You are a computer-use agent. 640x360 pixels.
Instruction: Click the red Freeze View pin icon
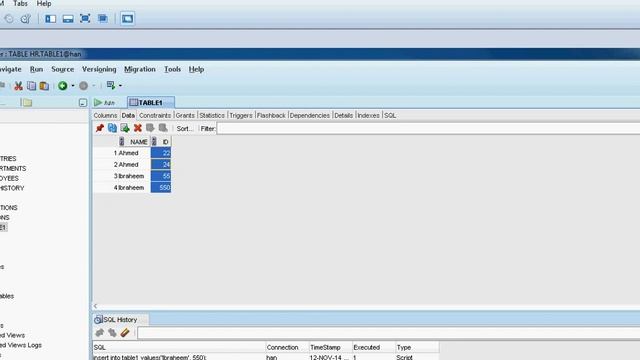point(100,128)
